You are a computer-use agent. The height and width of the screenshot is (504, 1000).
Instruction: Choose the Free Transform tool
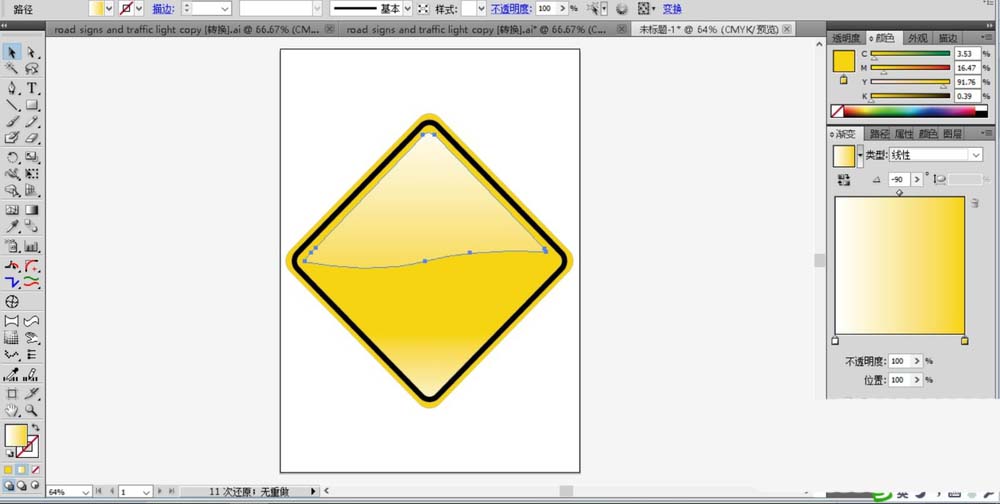coord(31,174)
